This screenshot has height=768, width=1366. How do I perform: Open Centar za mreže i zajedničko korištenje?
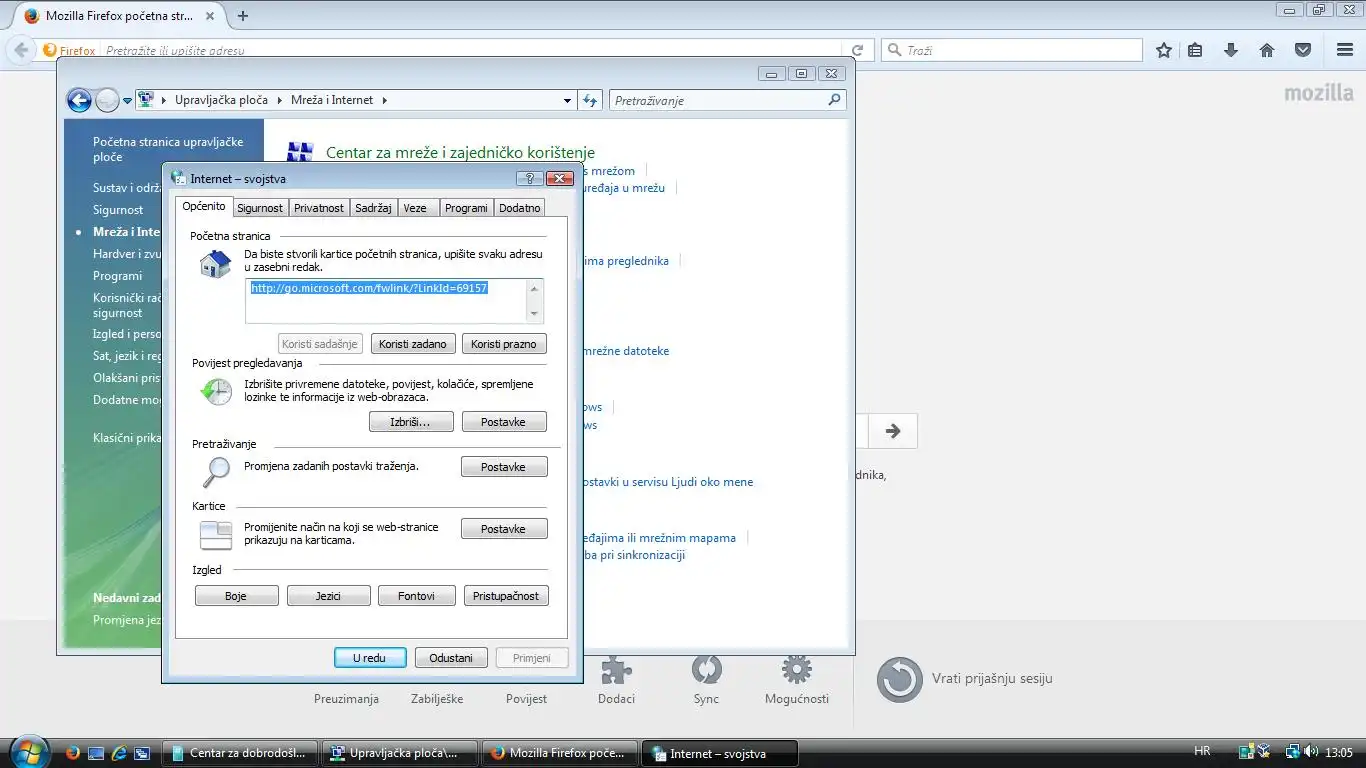[x=460, y=153]
